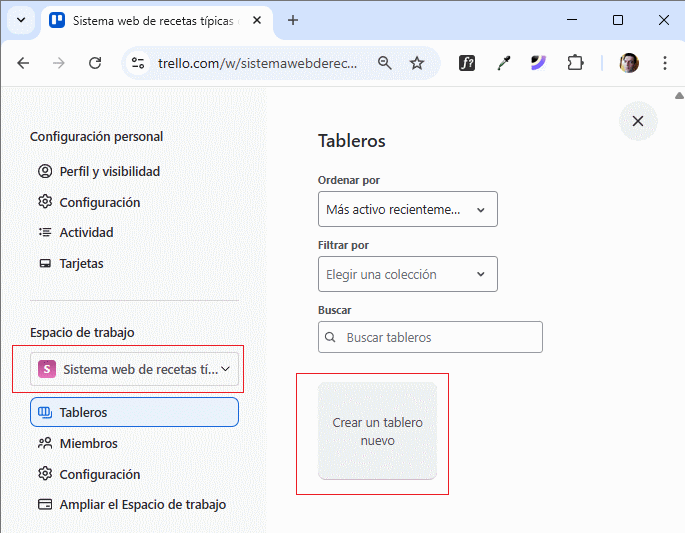Click the browser reload page icon
The width and height of the screenshot is (685, 533).
(95, 63)
